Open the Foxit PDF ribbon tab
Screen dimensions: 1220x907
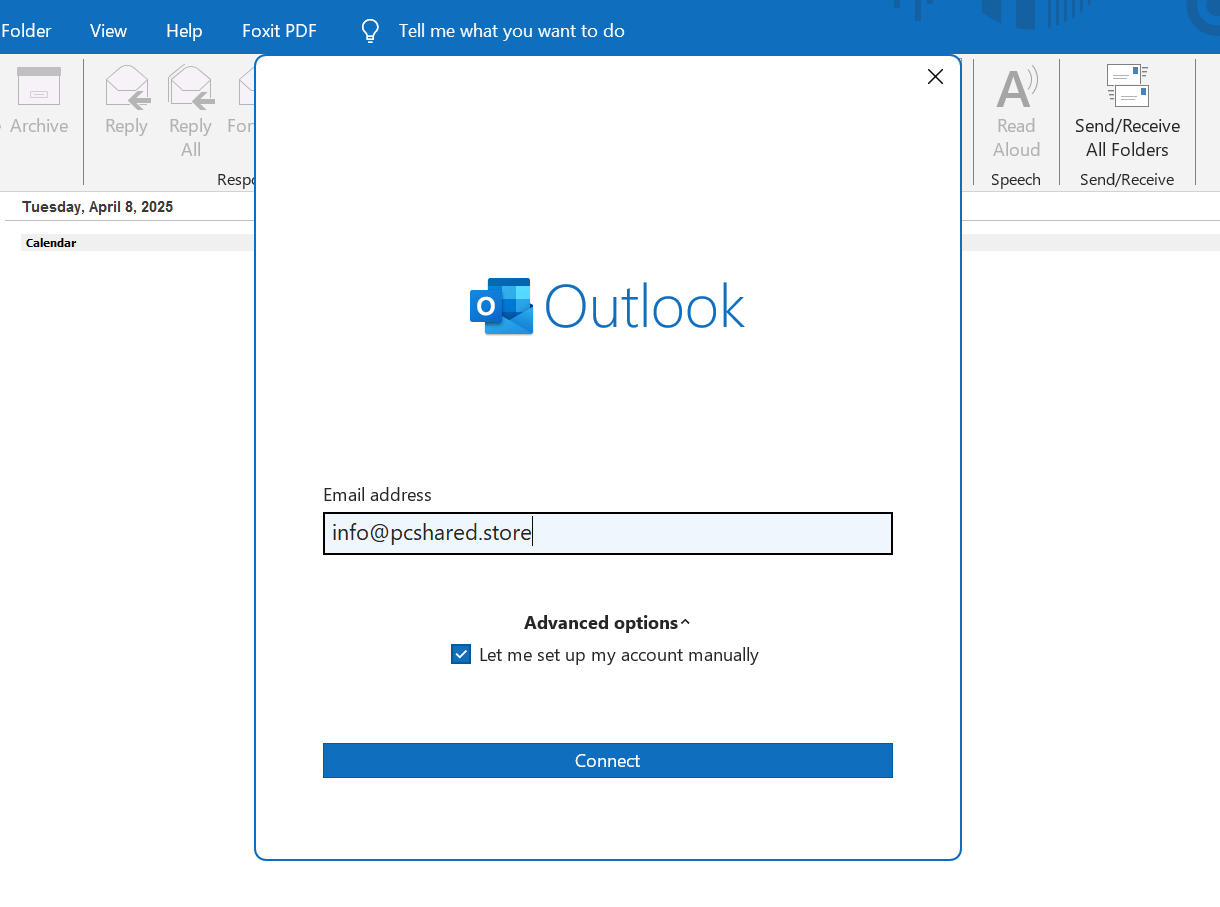click(x=279, y=31)
